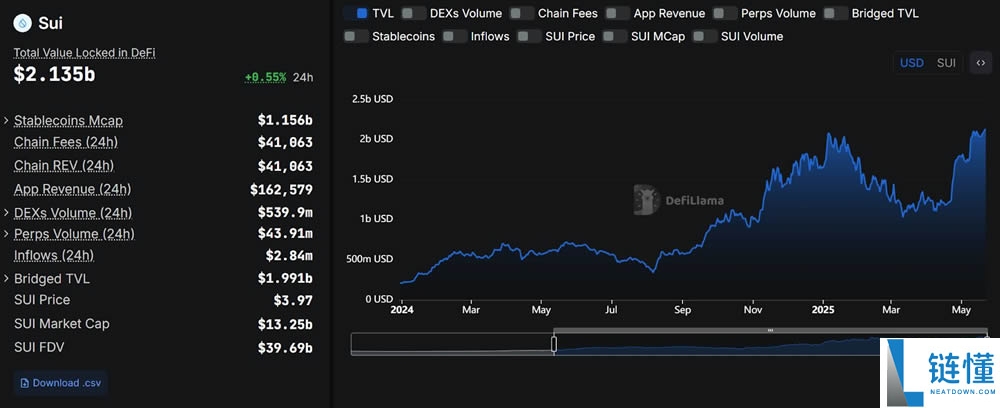The image size is (1000, 408).
Task: Click the embed chart code icon
Action: pyautogui.click(x=981, y=63)
